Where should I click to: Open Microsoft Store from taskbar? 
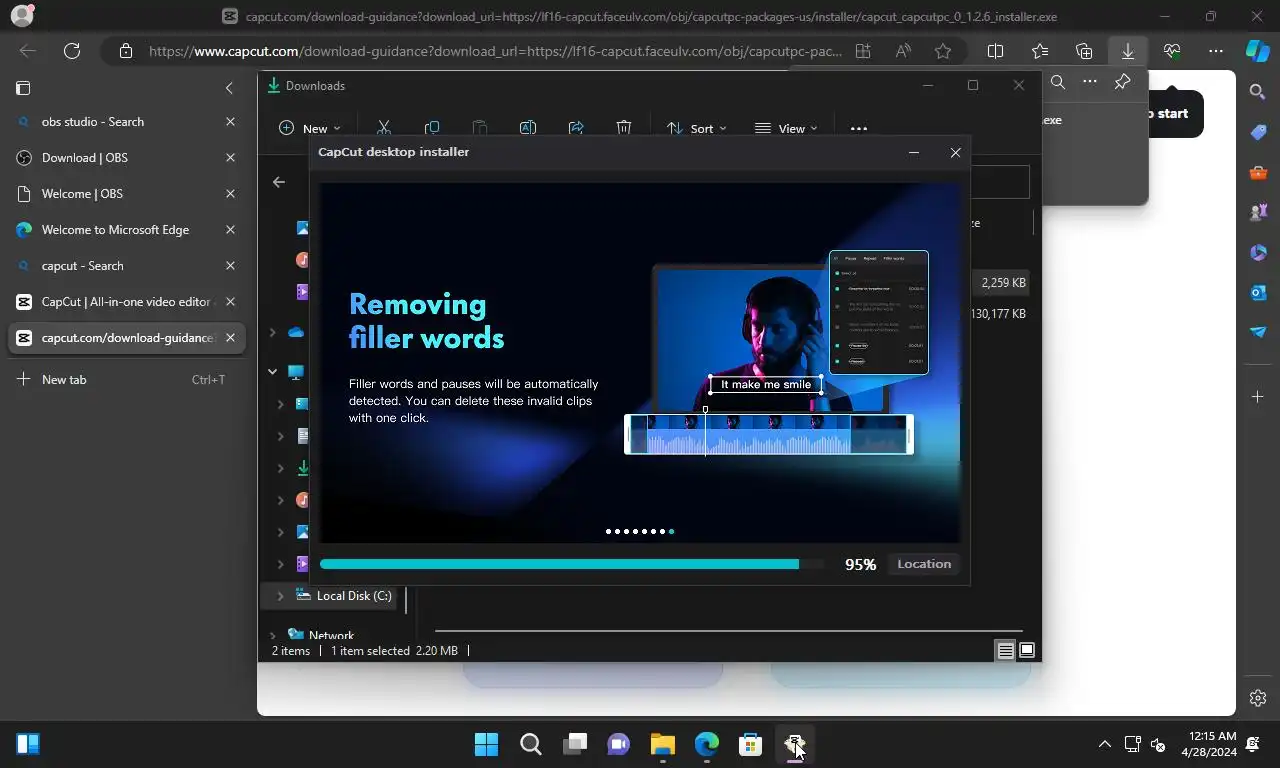(750, 744)
